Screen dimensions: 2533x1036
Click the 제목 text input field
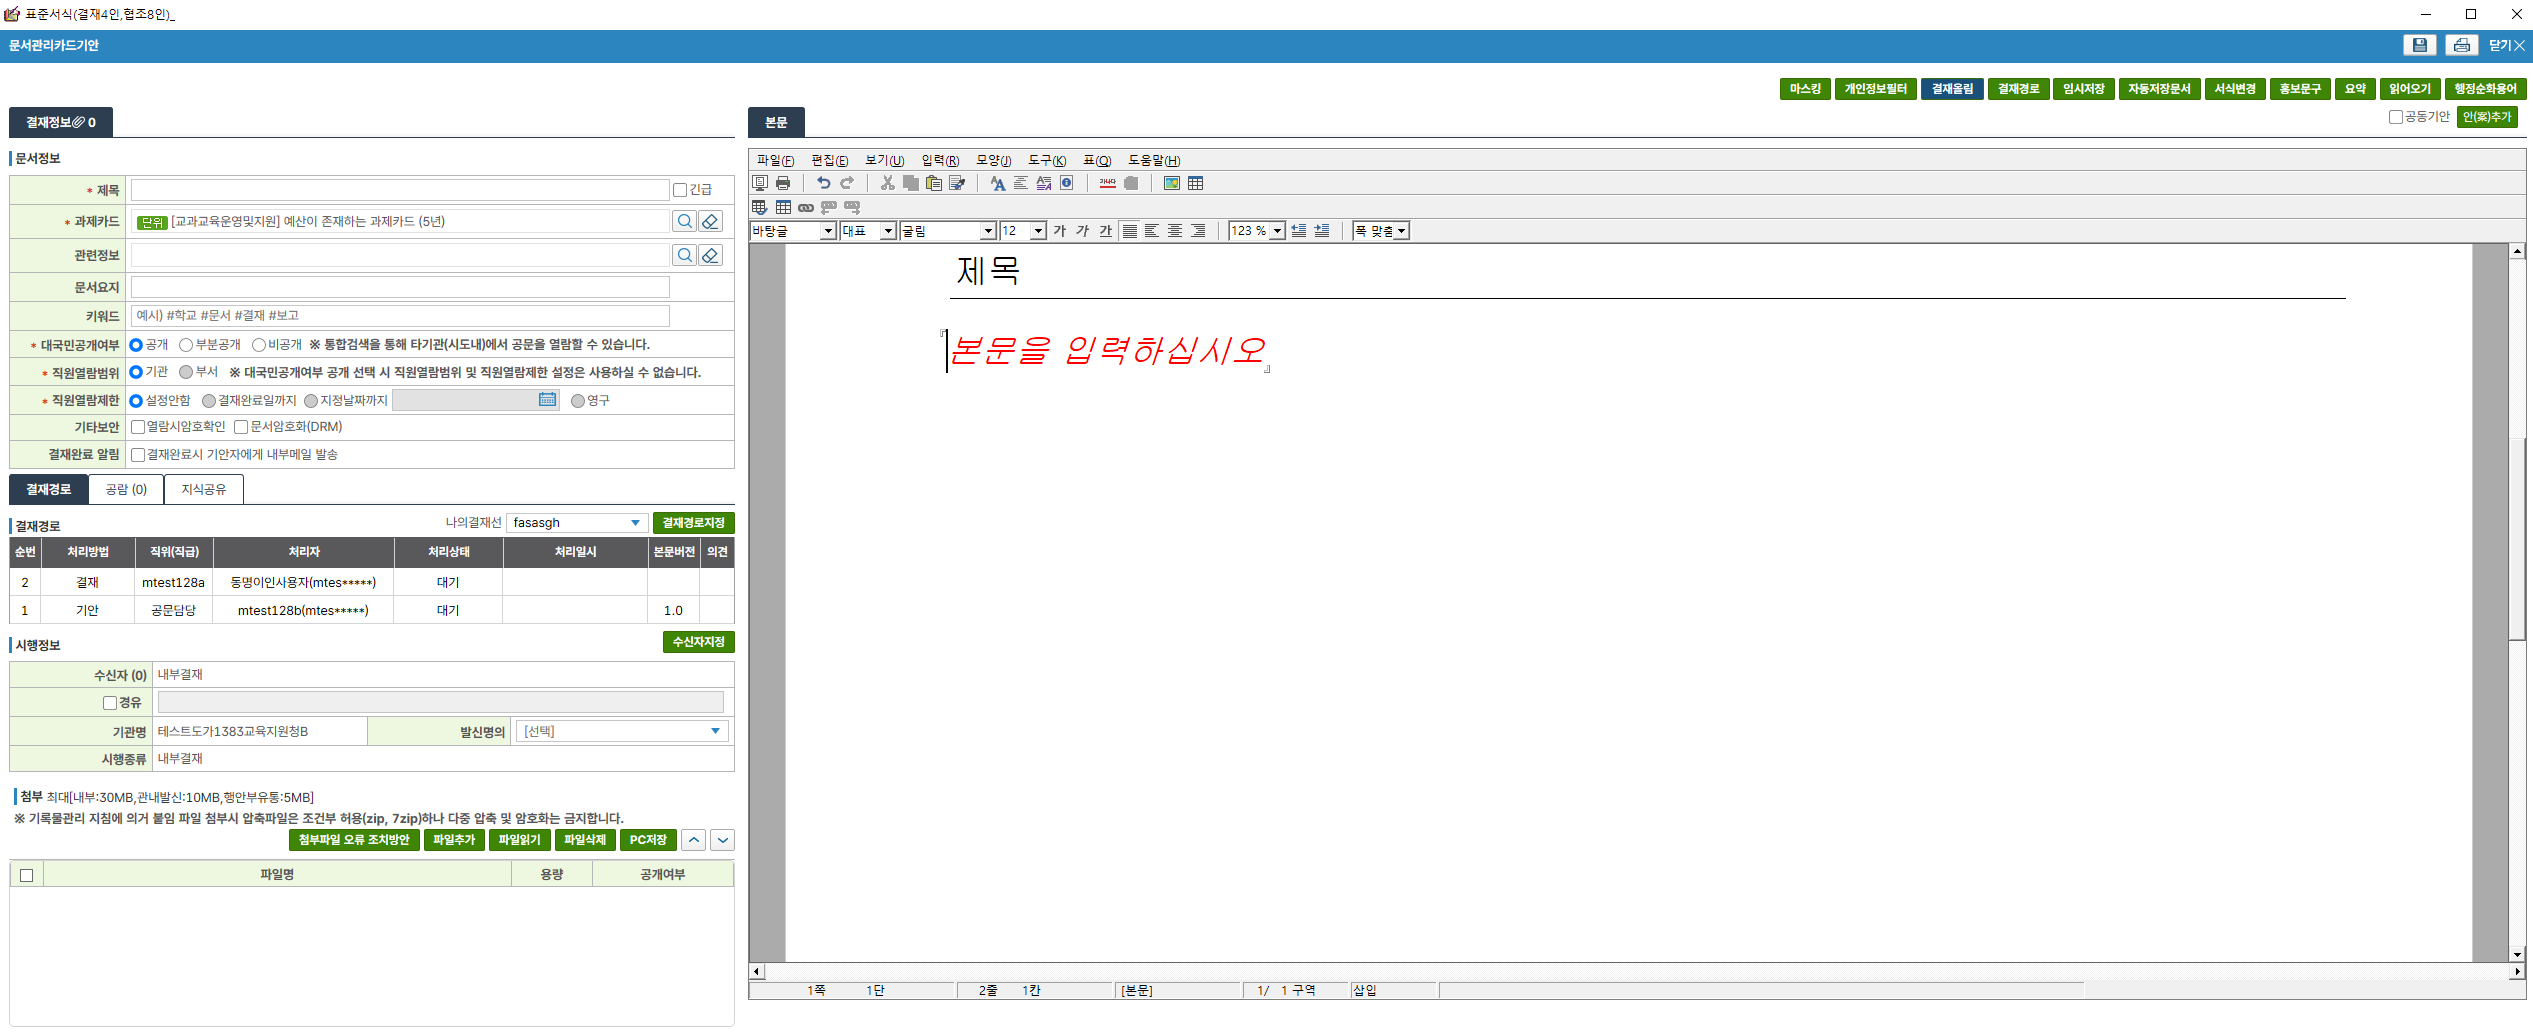click(x=399, y=190)
